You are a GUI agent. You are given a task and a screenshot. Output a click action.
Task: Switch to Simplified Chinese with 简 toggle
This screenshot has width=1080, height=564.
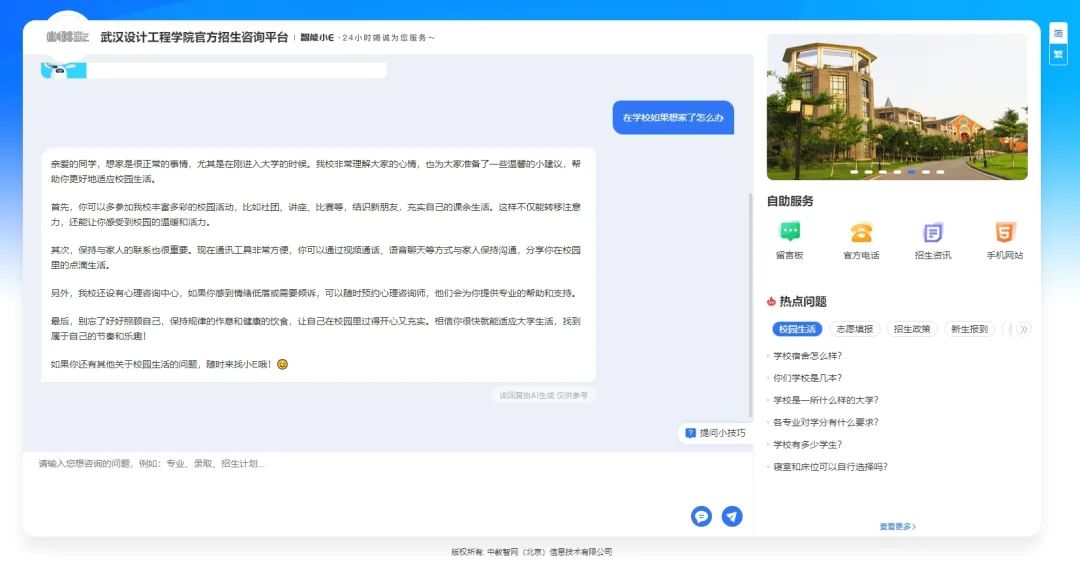tap(1058, 33)
